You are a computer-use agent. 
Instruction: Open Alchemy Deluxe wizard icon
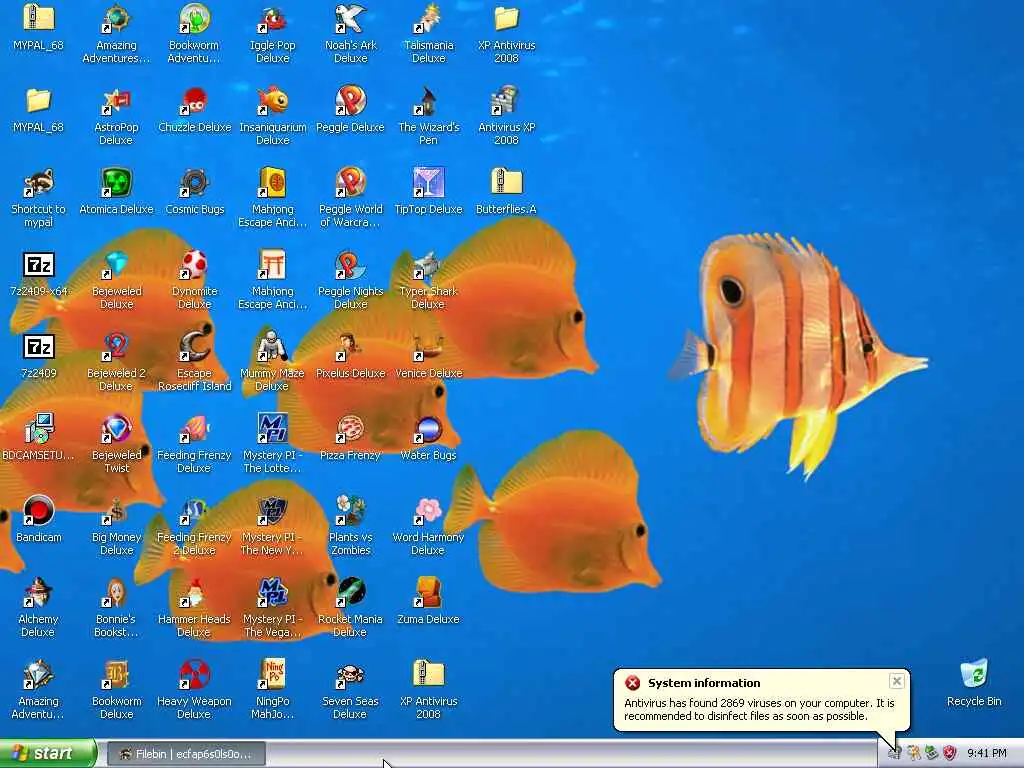click(39, 593)
